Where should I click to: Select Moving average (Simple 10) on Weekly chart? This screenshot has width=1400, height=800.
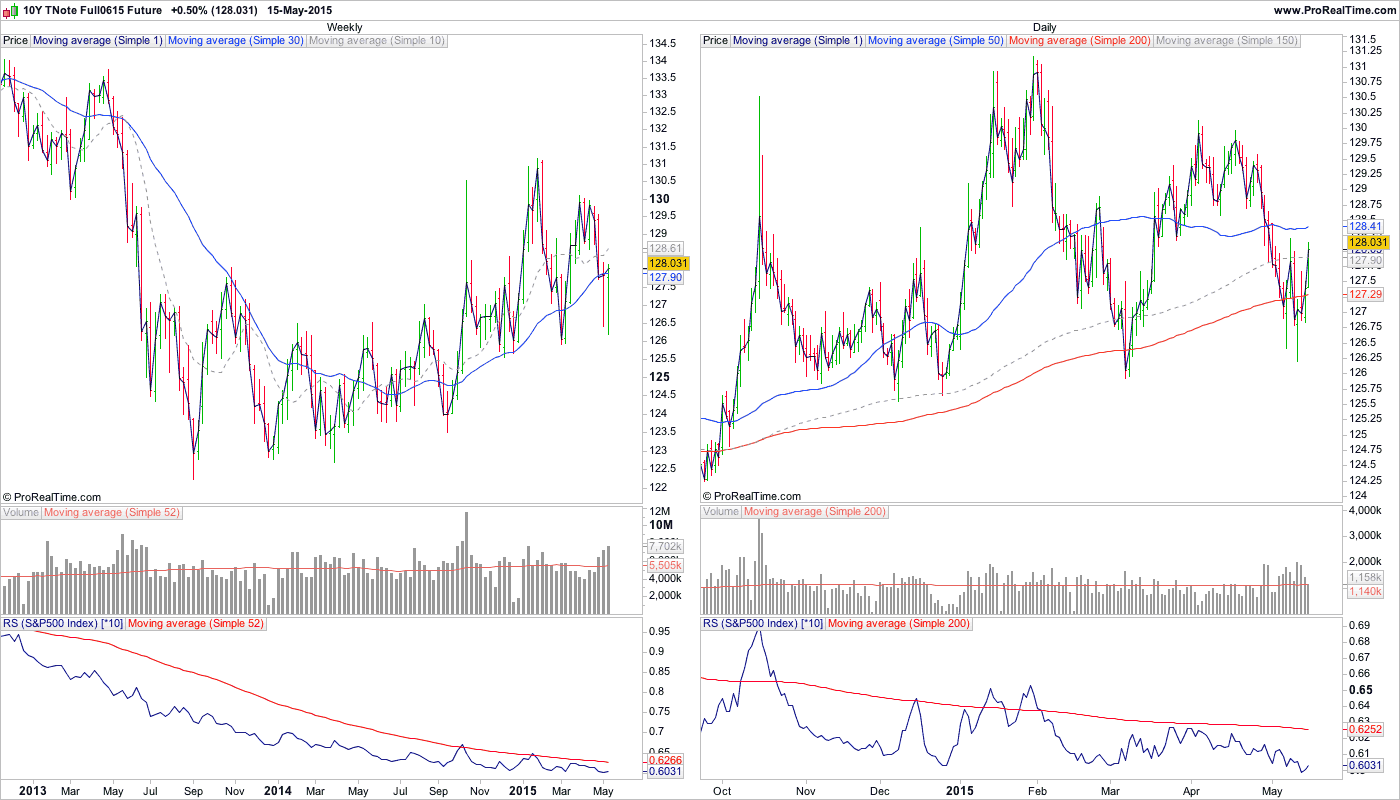pyautogui.click(x=376, y=41)
